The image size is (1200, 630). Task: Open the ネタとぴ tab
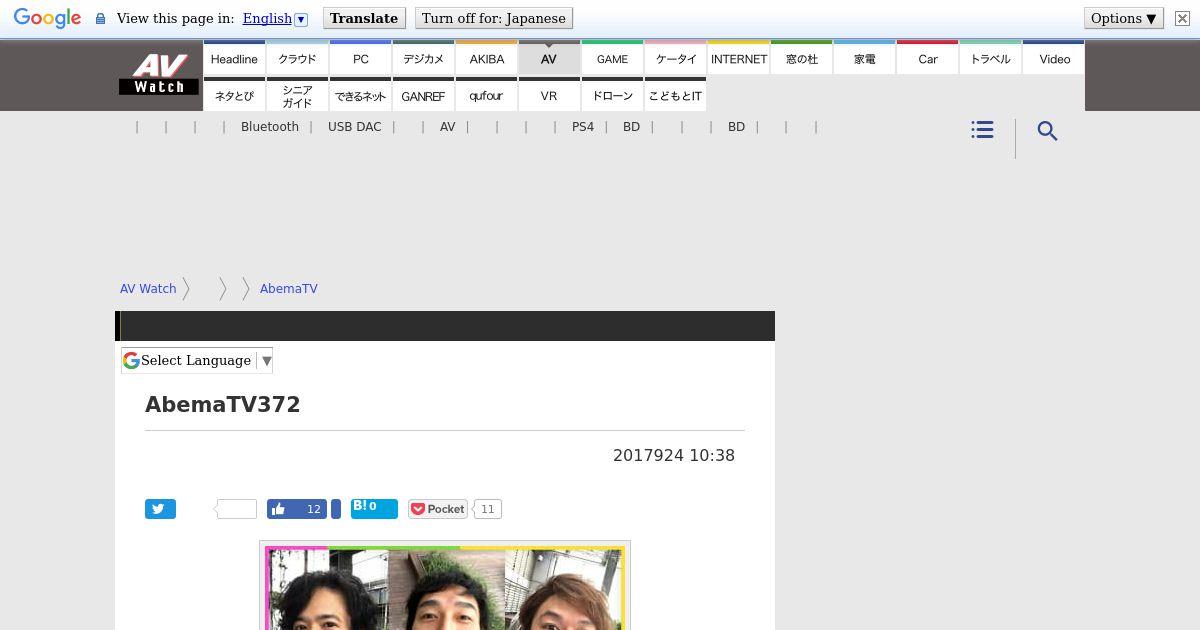pyautogui.click(x=234, y=96)
